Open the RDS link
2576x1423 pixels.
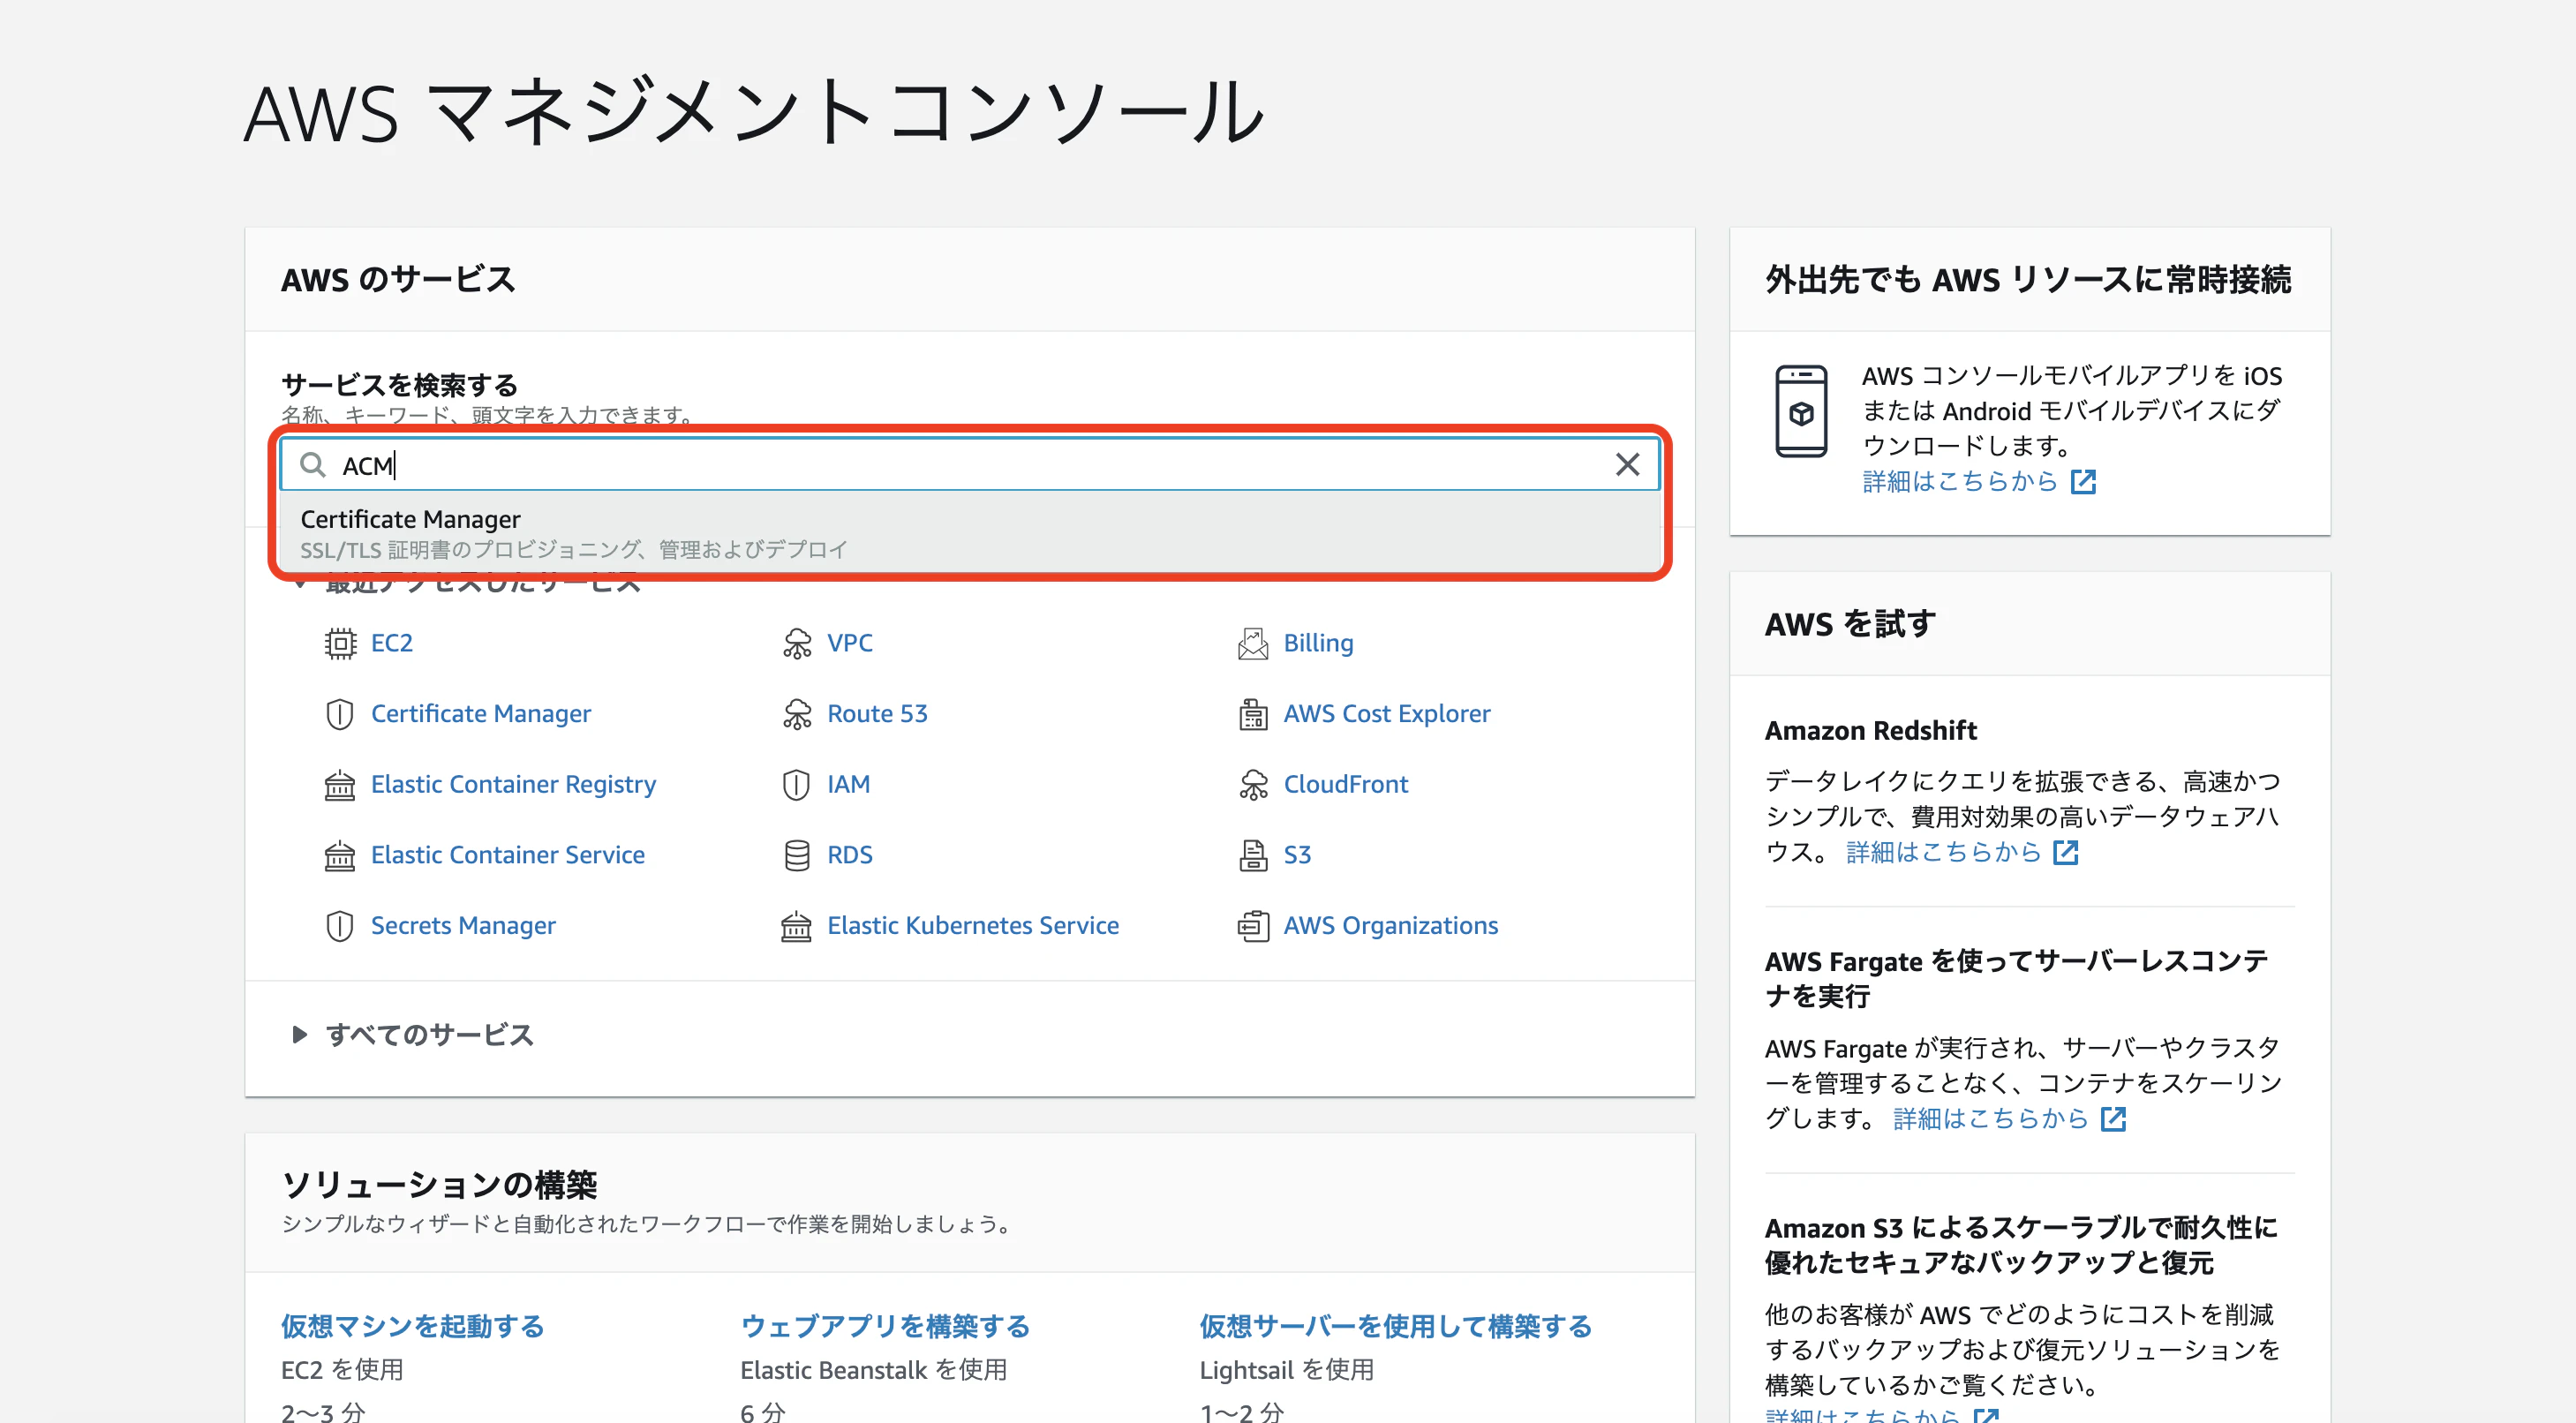coord(849,855)
